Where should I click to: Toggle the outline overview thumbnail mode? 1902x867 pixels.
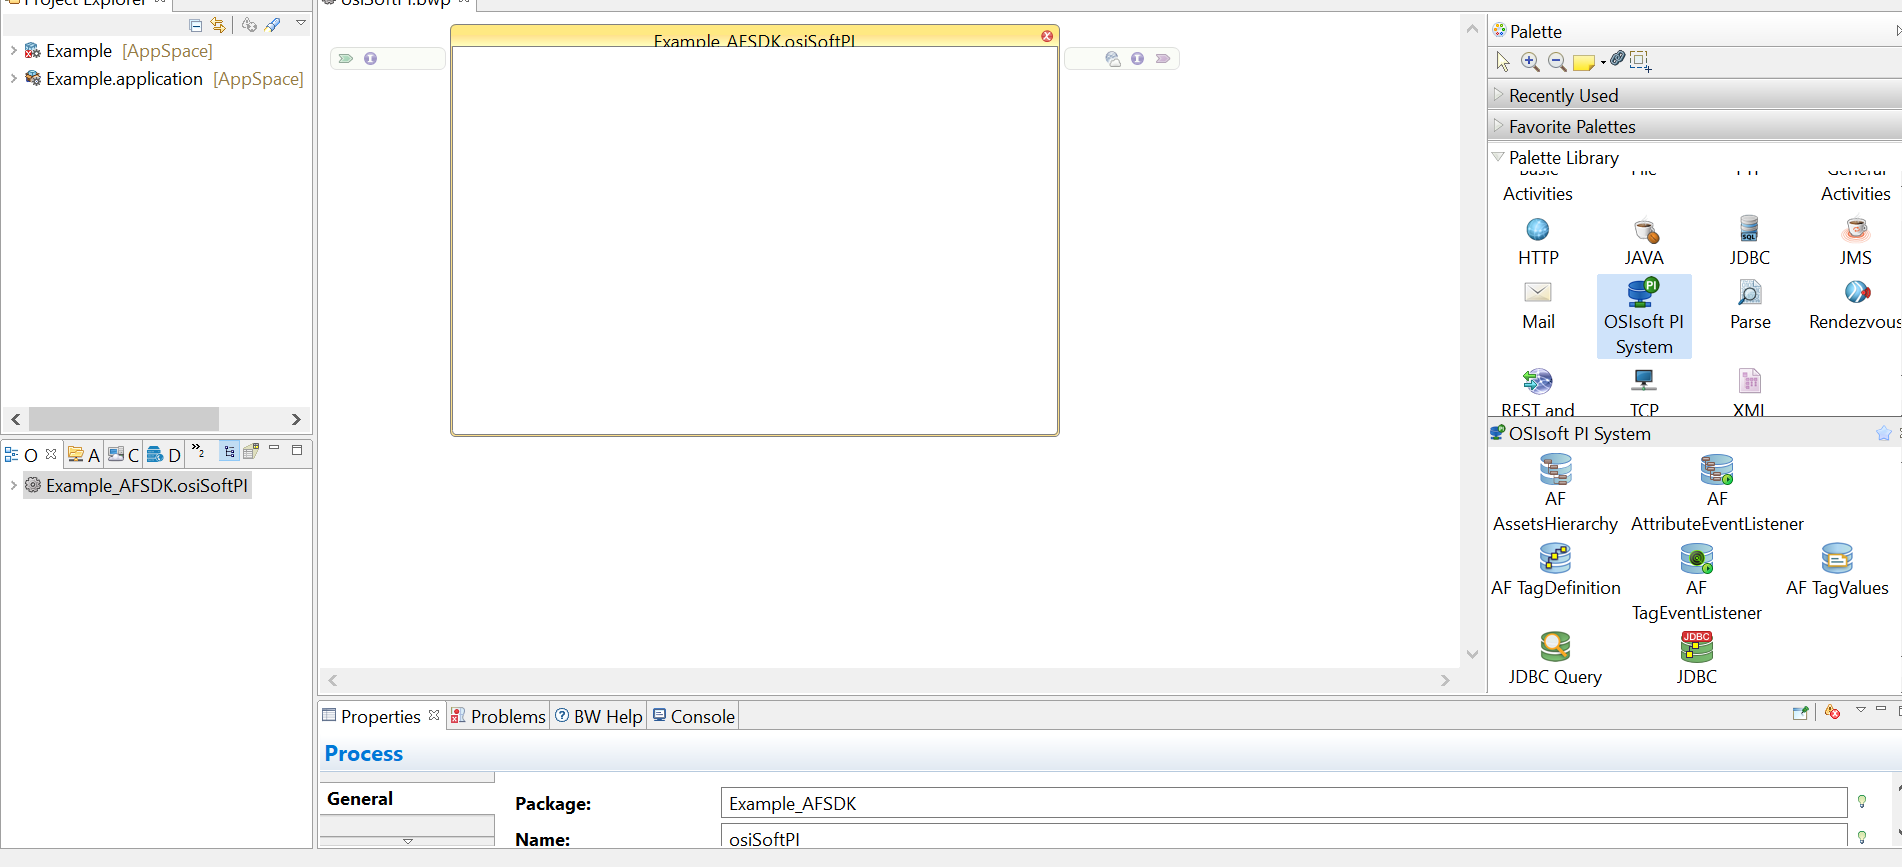[x=251, y=451]
